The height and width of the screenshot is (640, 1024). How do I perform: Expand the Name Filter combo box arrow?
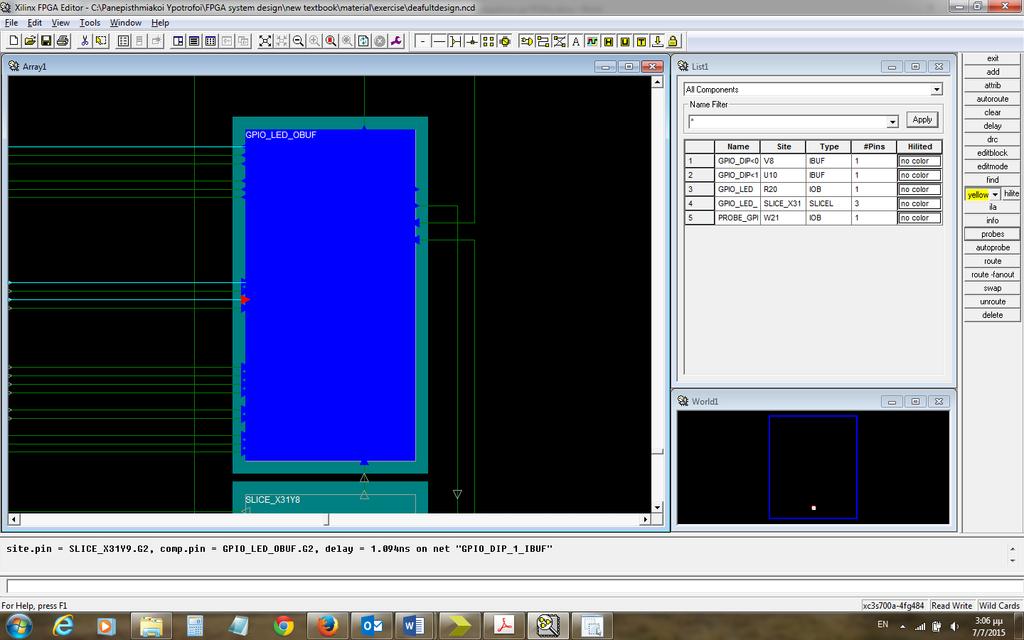892,122
